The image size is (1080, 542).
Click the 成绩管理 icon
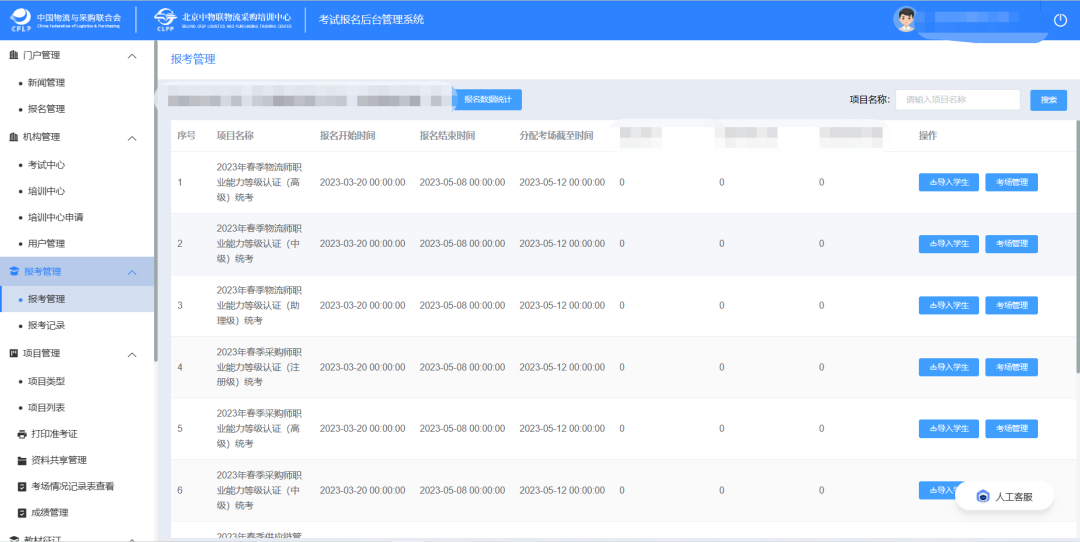tap(21, 512)
